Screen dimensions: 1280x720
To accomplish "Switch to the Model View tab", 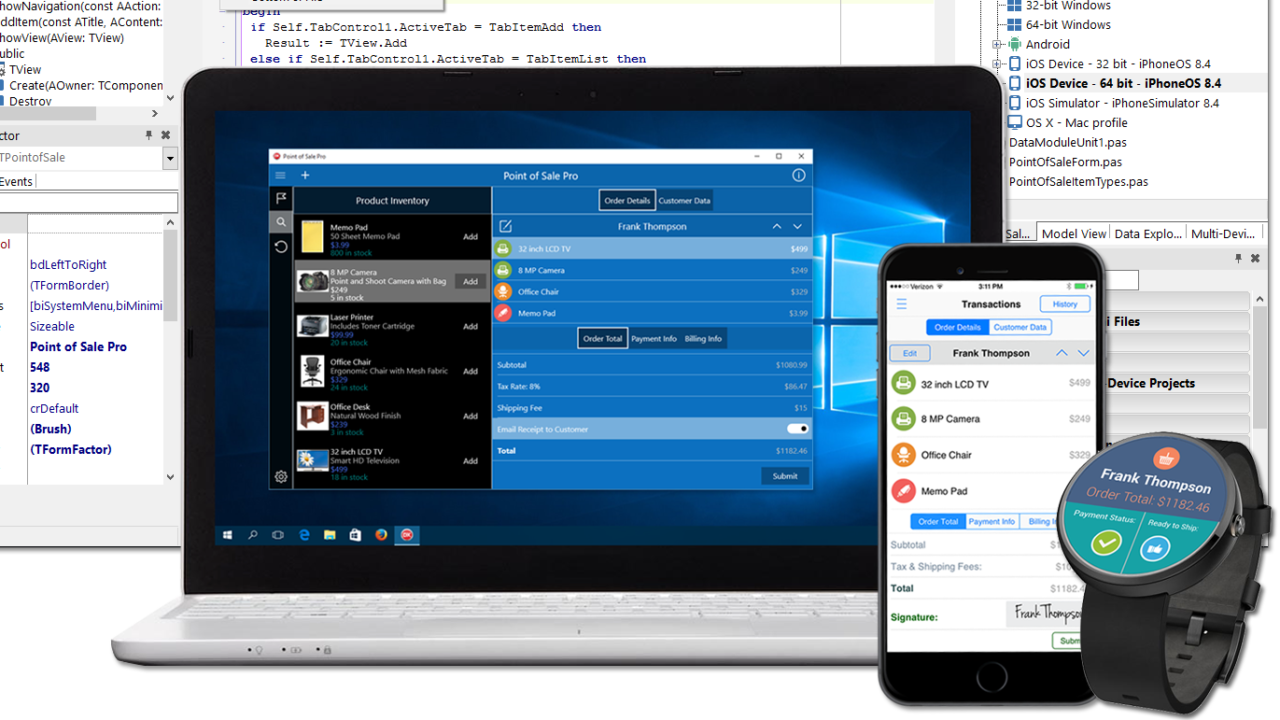I will 1073,234.
